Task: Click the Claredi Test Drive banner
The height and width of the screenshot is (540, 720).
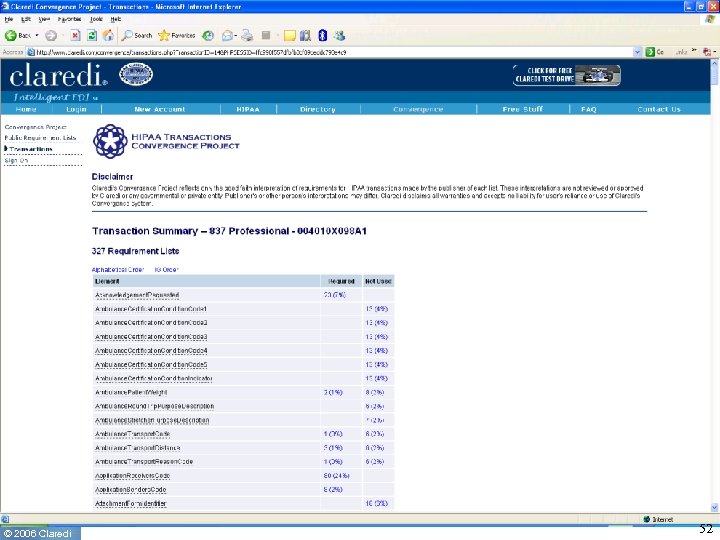Action: click(567, 75)
